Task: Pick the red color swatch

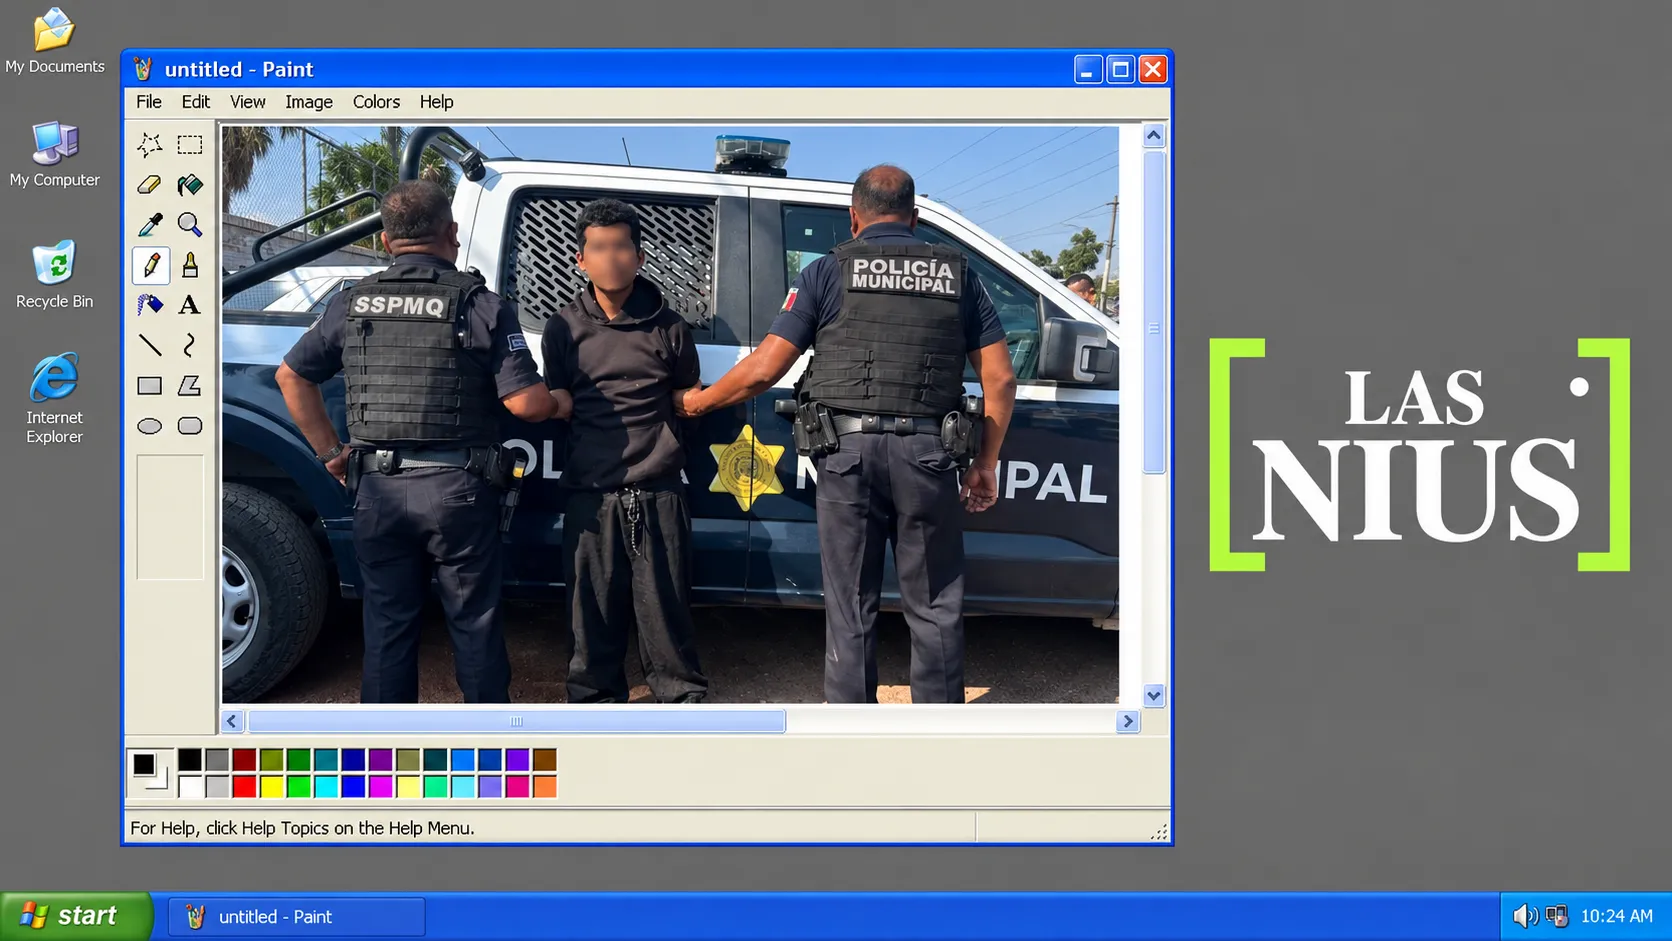Action: point(244,787)
